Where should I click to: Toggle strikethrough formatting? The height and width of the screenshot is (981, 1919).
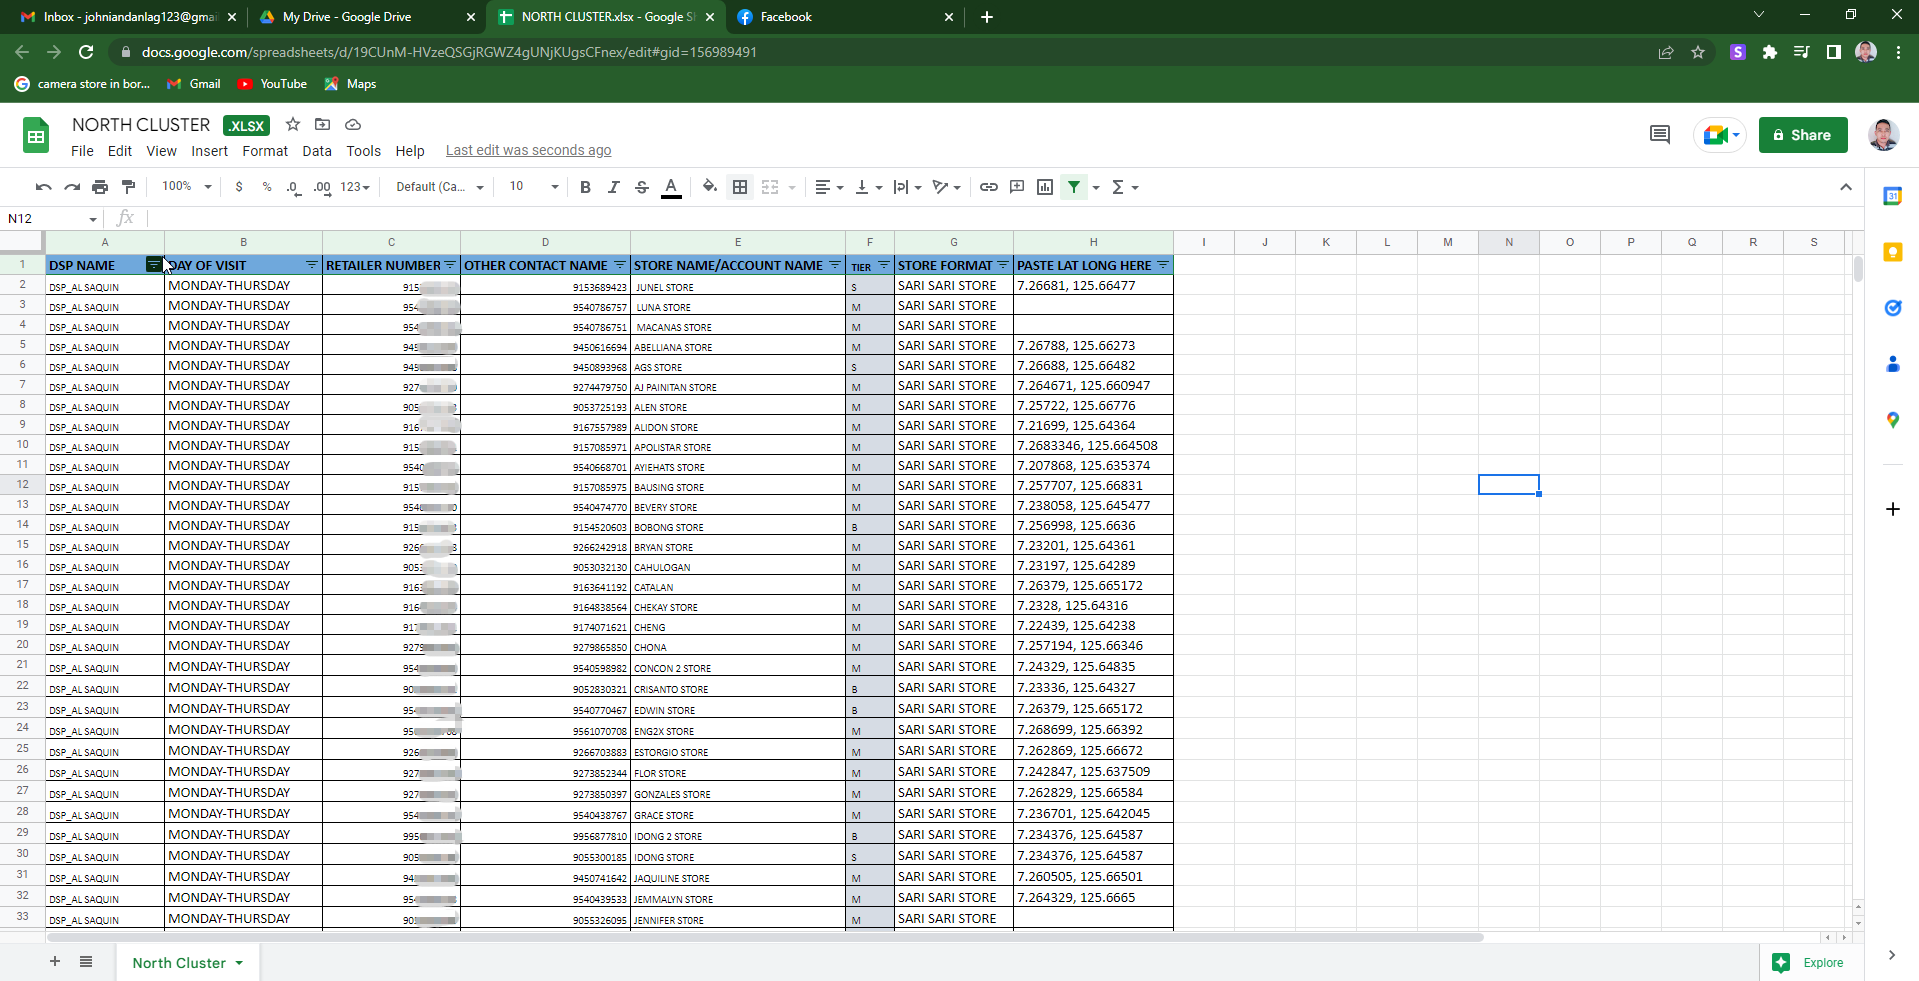tap(642, 187)
